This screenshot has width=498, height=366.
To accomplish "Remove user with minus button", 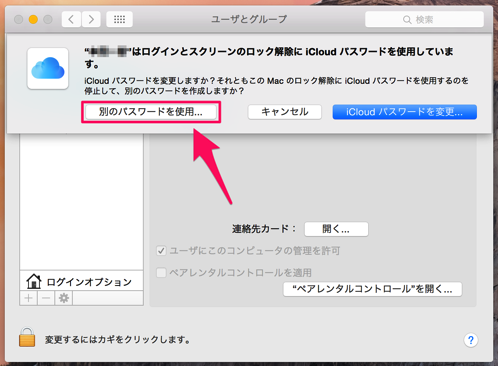I will [46, 298].
